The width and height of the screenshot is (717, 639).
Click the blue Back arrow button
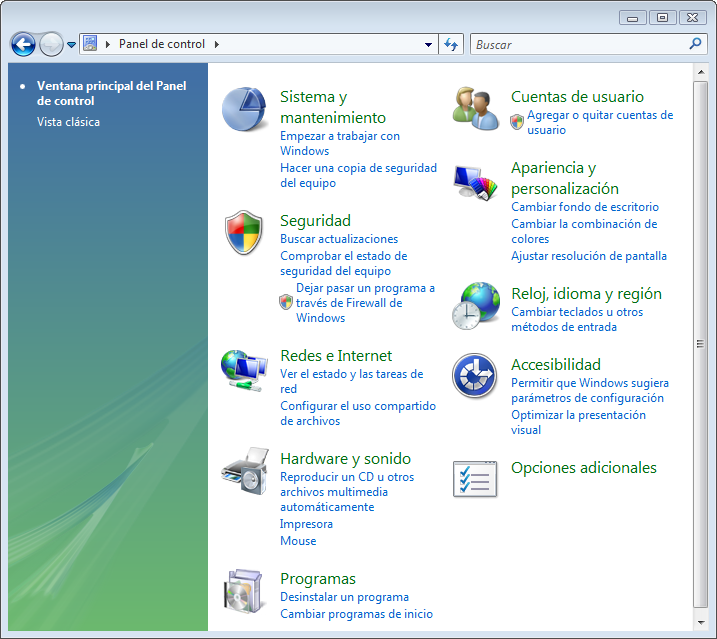pos(23,44)
